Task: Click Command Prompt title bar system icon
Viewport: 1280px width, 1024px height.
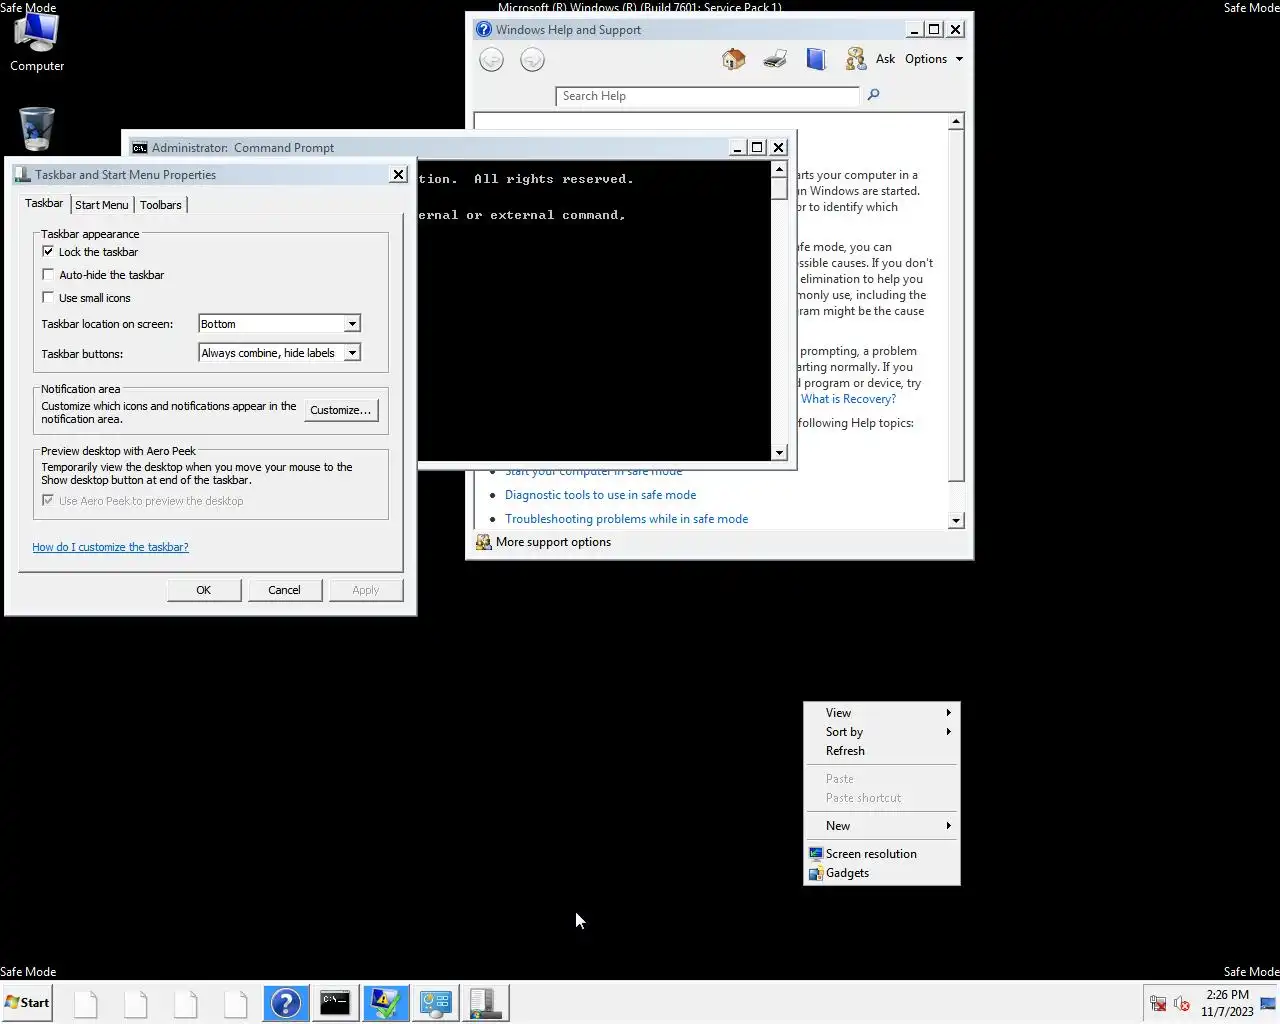Action: (140, 148)
